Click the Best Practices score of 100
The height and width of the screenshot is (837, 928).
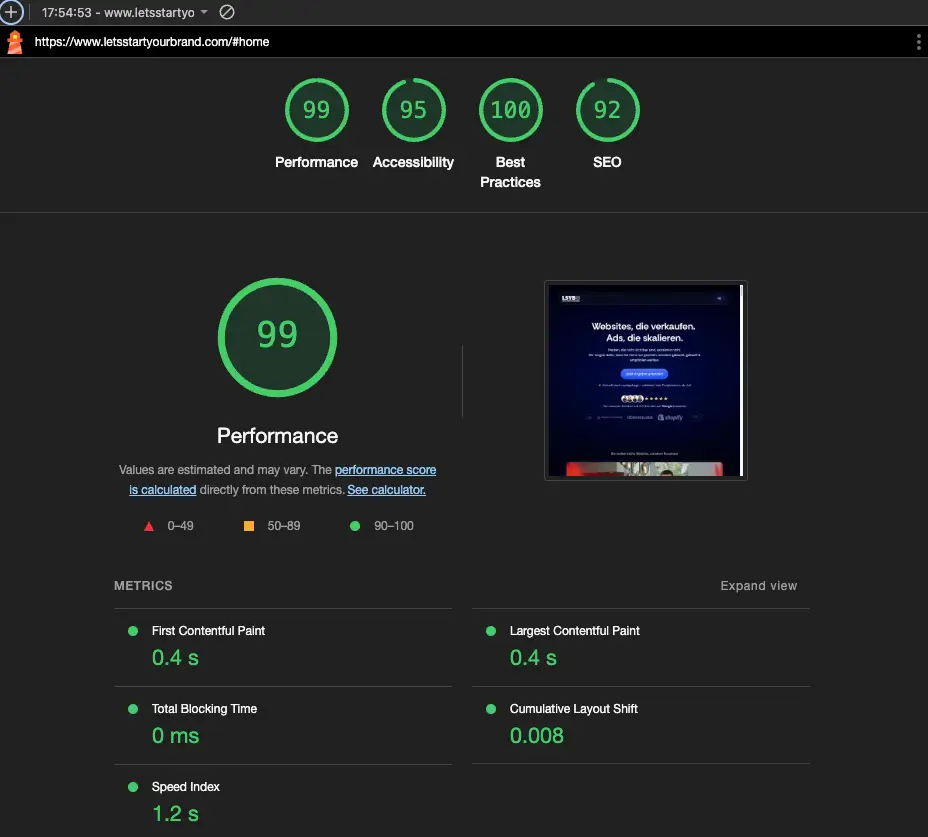[x=510, y=110]
